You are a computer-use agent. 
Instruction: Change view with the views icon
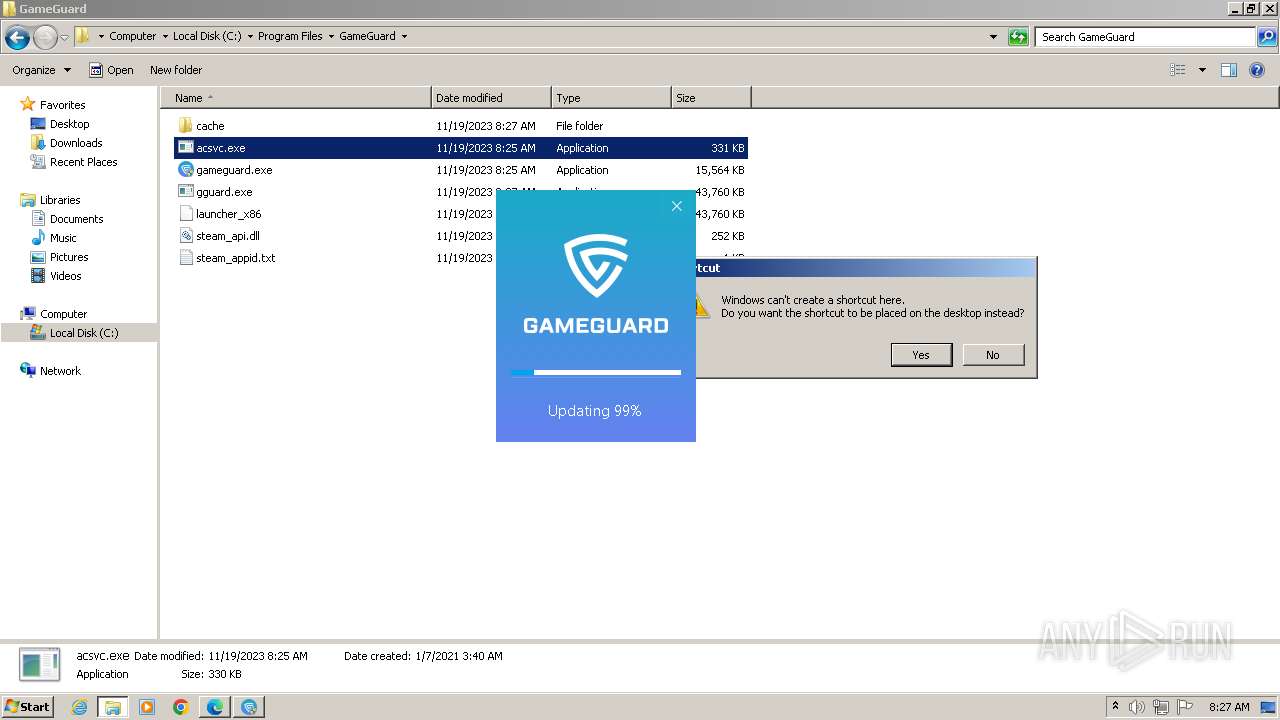click(x=1178, y=70)
